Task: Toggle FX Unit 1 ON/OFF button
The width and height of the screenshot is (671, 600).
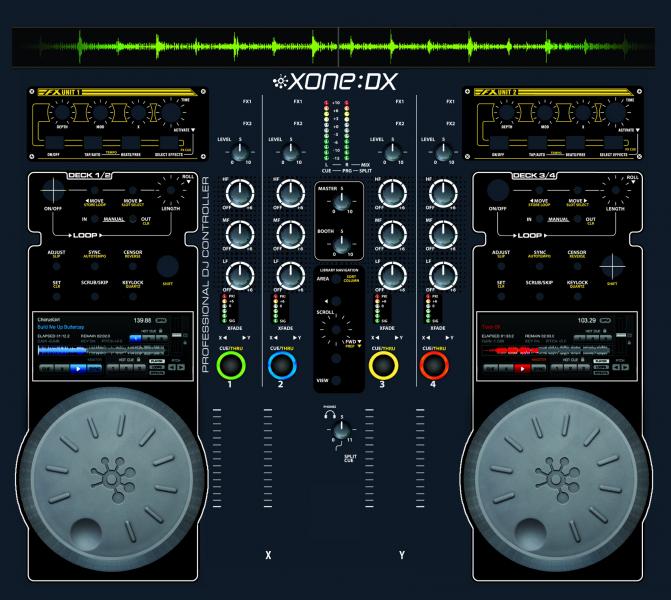Action: (x=54, y=143)
